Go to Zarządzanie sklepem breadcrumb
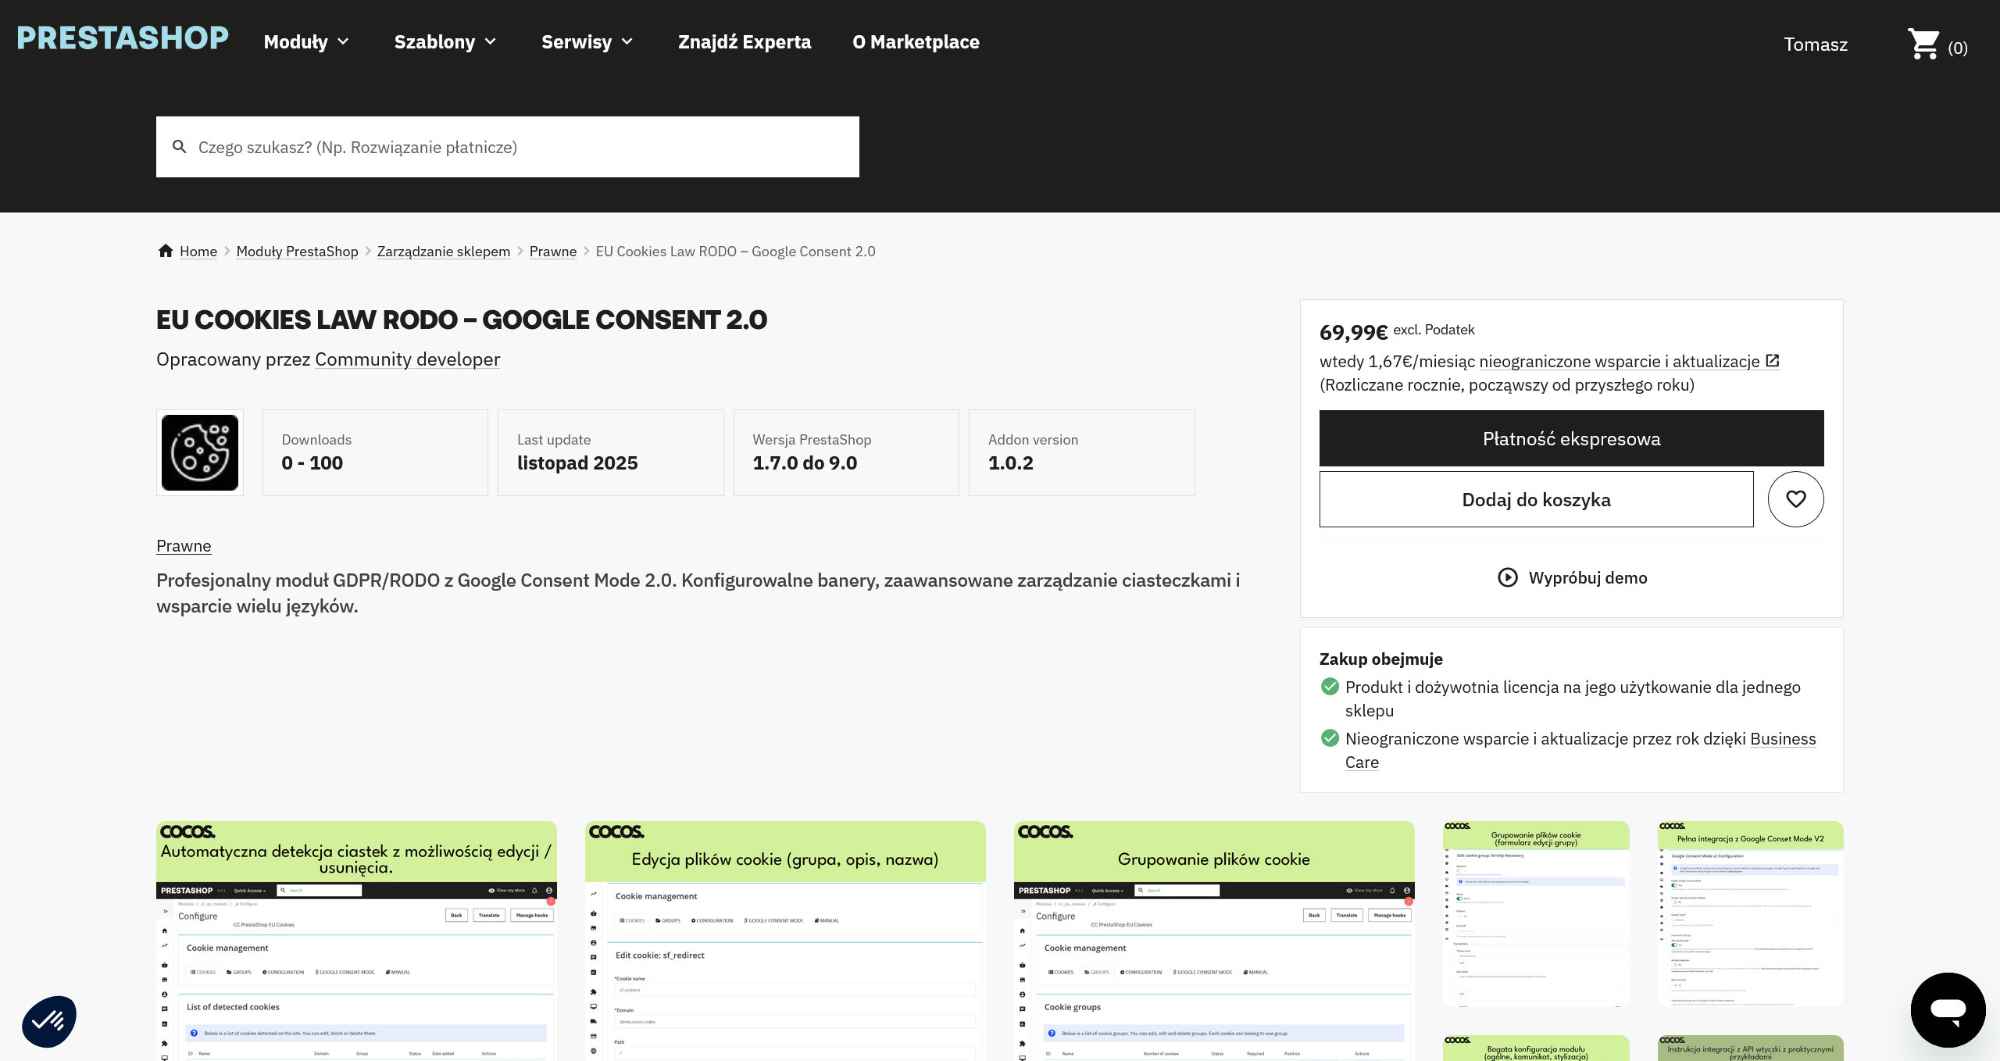 tap(443, 252)
